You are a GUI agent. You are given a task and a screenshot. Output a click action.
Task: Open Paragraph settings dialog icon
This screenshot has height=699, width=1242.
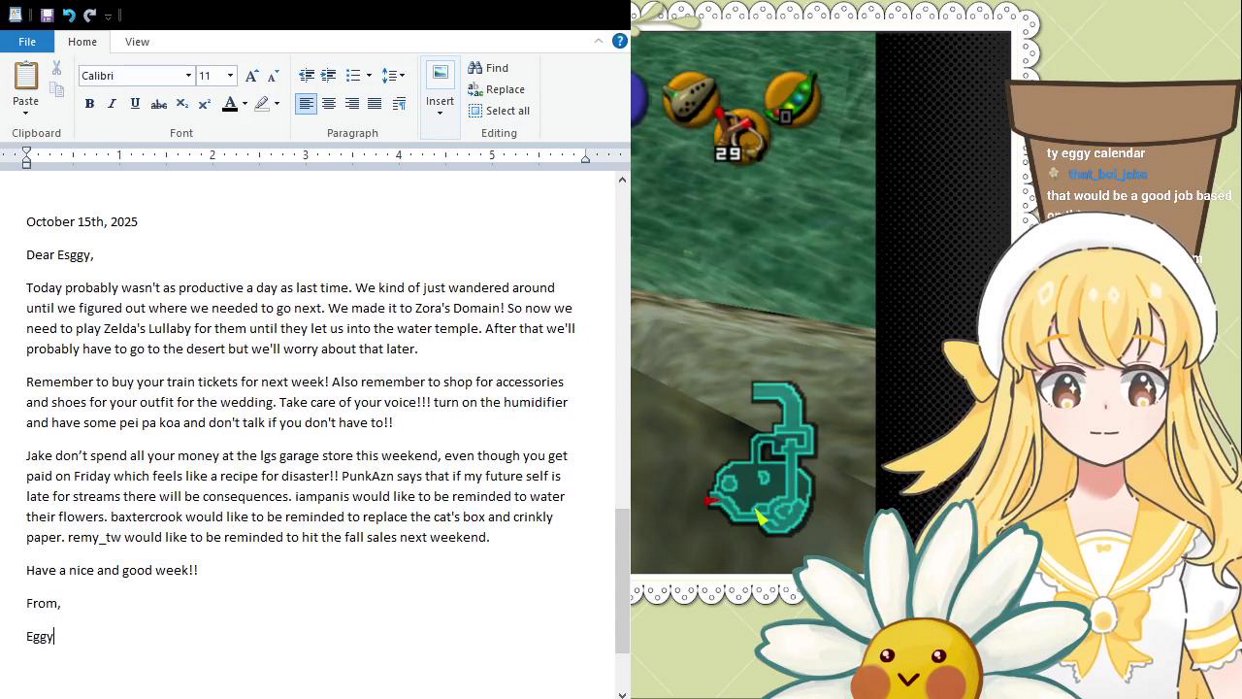click(399, 104)
